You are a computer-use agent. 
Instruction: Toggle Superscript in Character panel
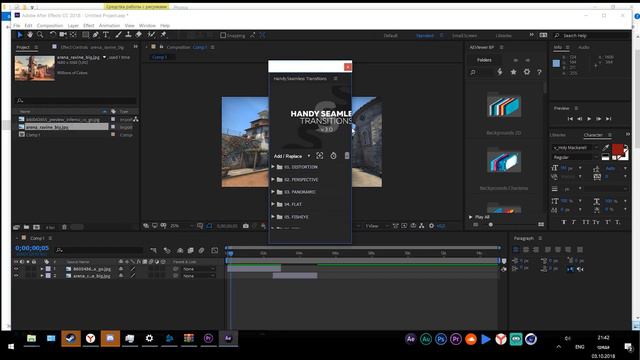pyautogui.click(x=607, y=222)
